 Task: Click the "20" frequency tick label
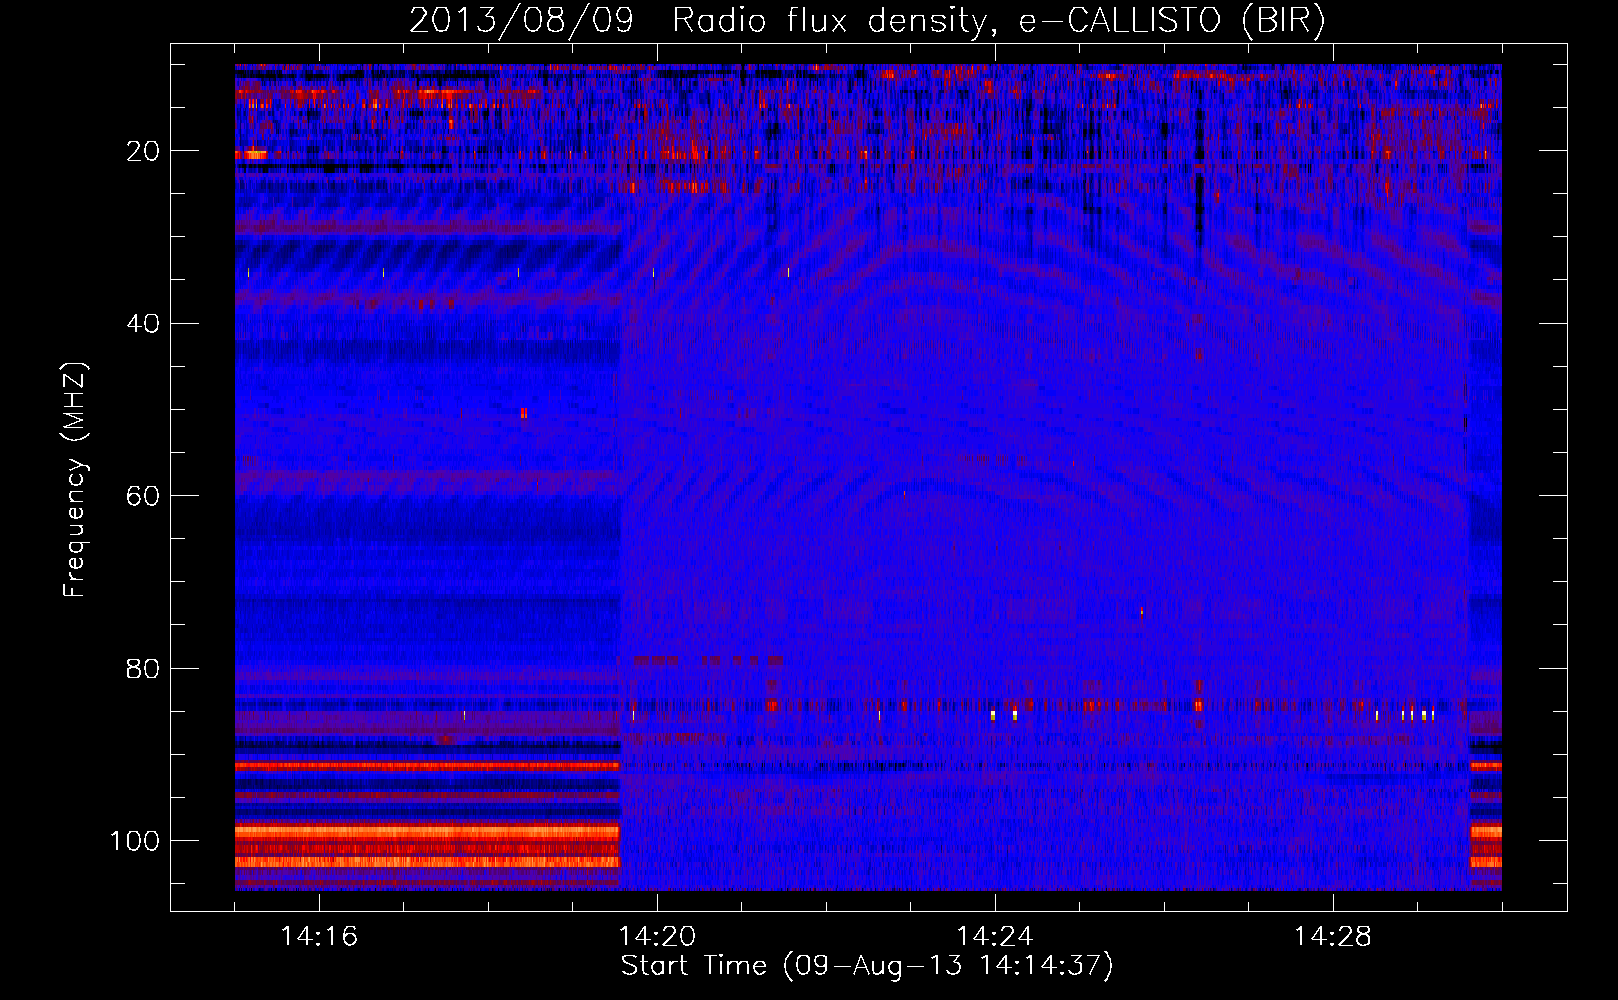(144, 151)
